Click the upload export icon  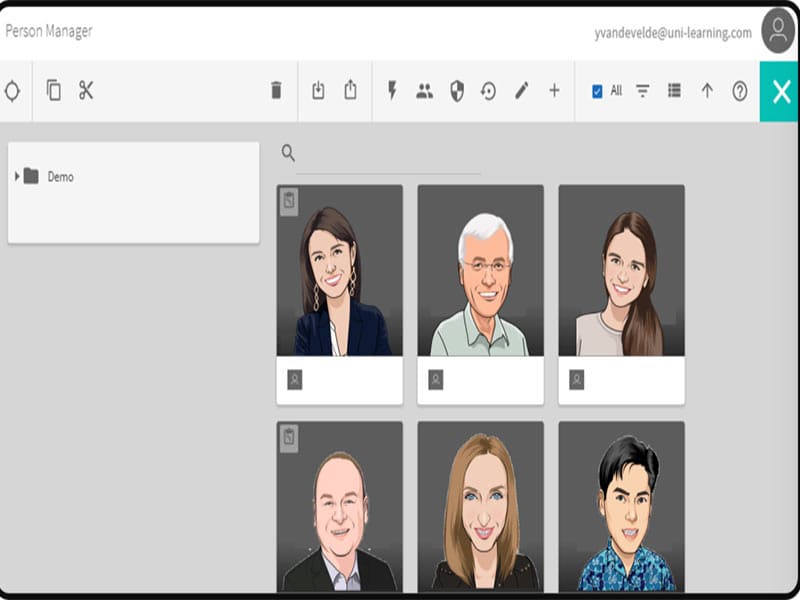(350, 91)
